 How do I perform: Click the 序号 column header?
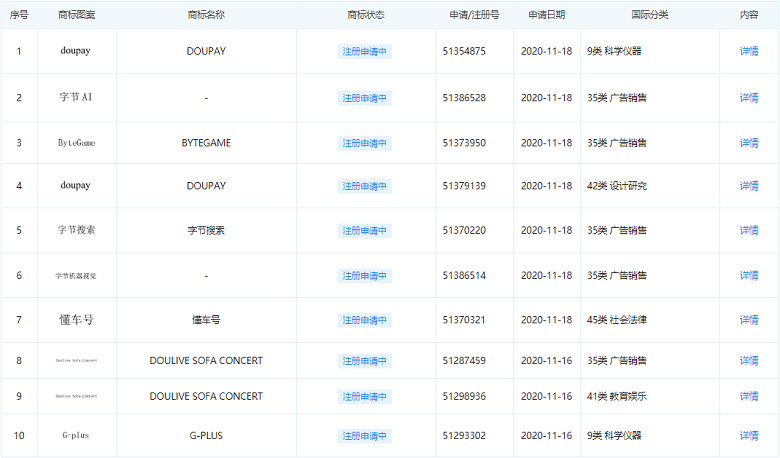point(19,15)
